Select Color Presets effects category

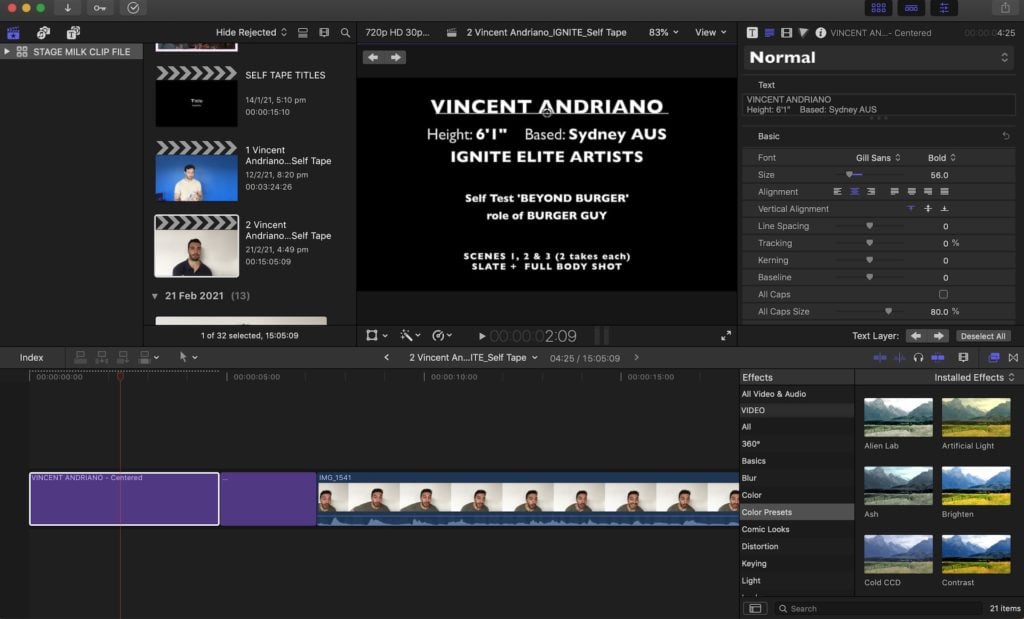point(796,512)
